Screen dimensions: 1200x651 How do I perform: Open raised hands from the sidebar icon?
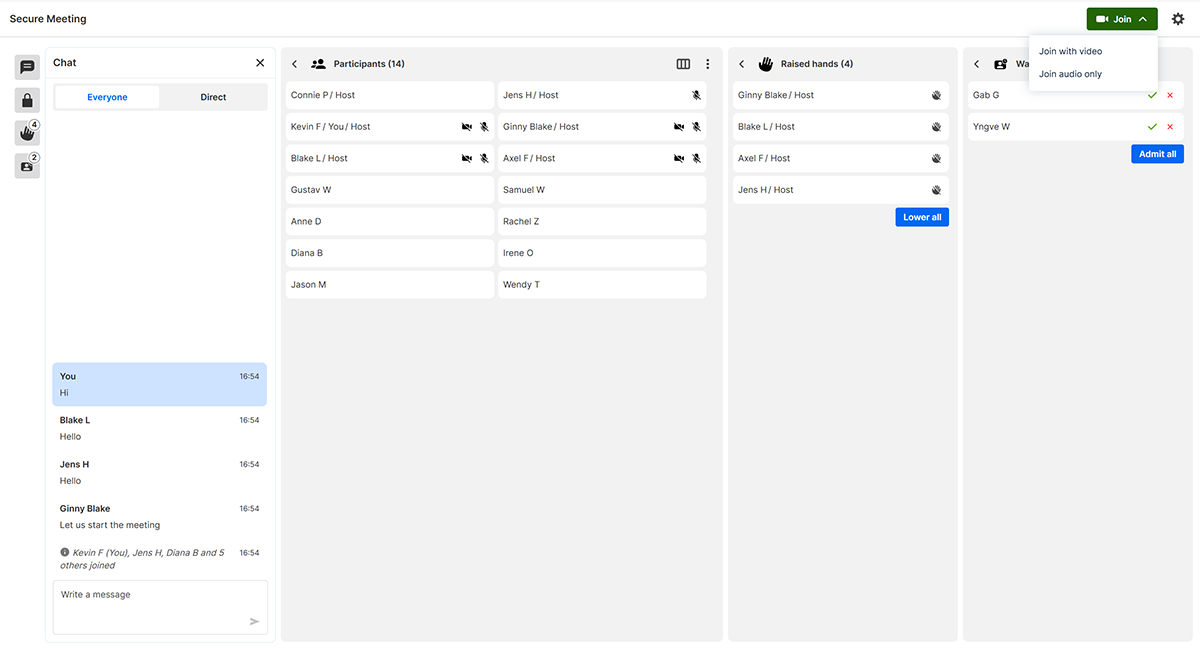(x=27, y=133)
